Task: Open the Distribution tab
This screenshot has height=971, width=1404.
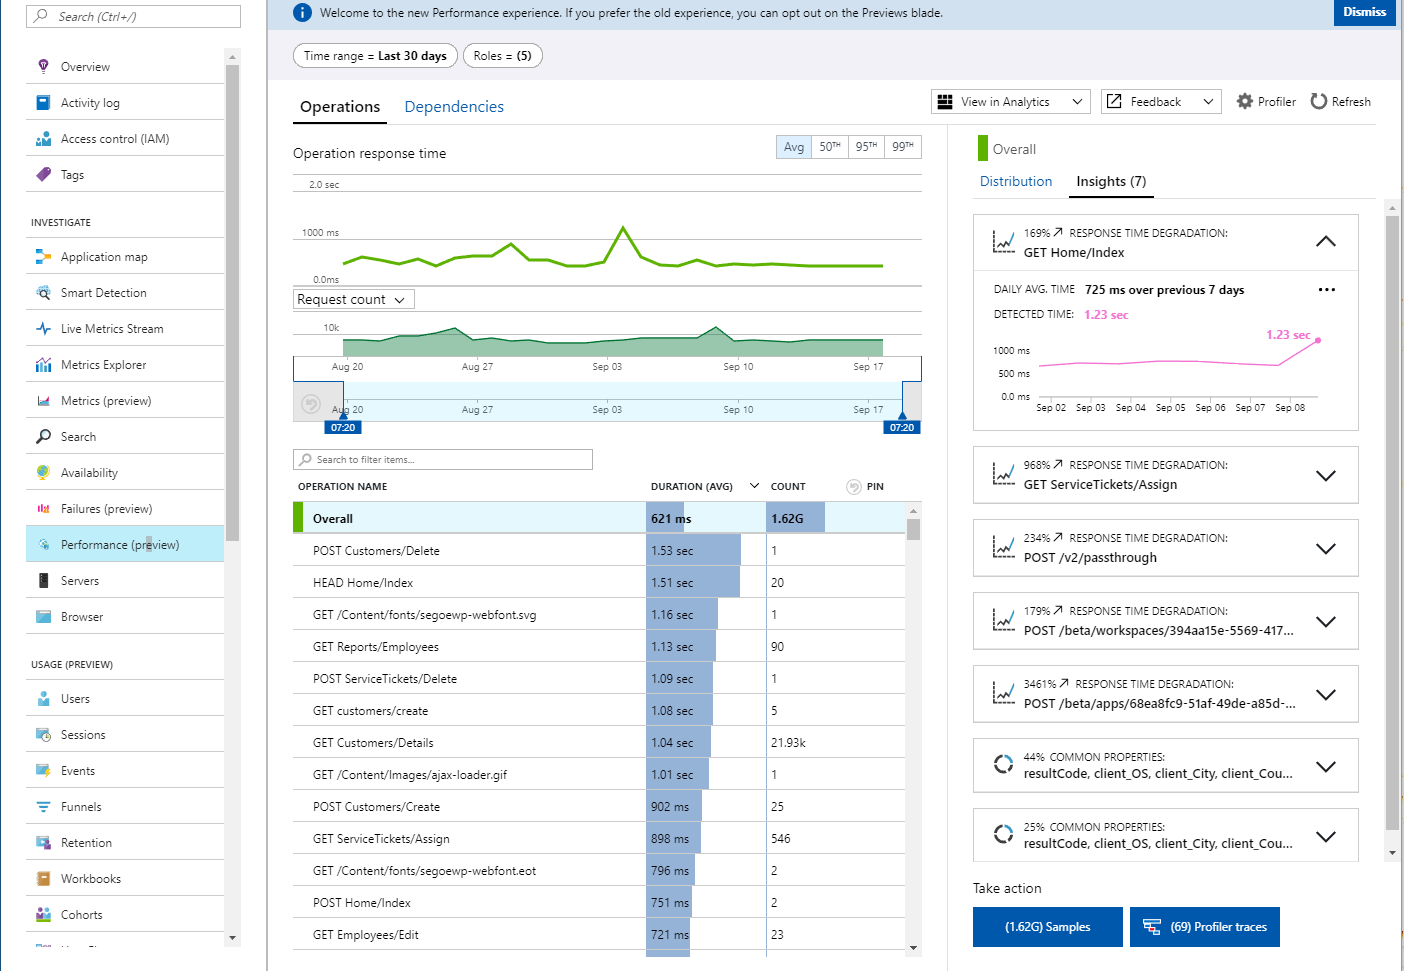Action: click(x=1015, y=181)
